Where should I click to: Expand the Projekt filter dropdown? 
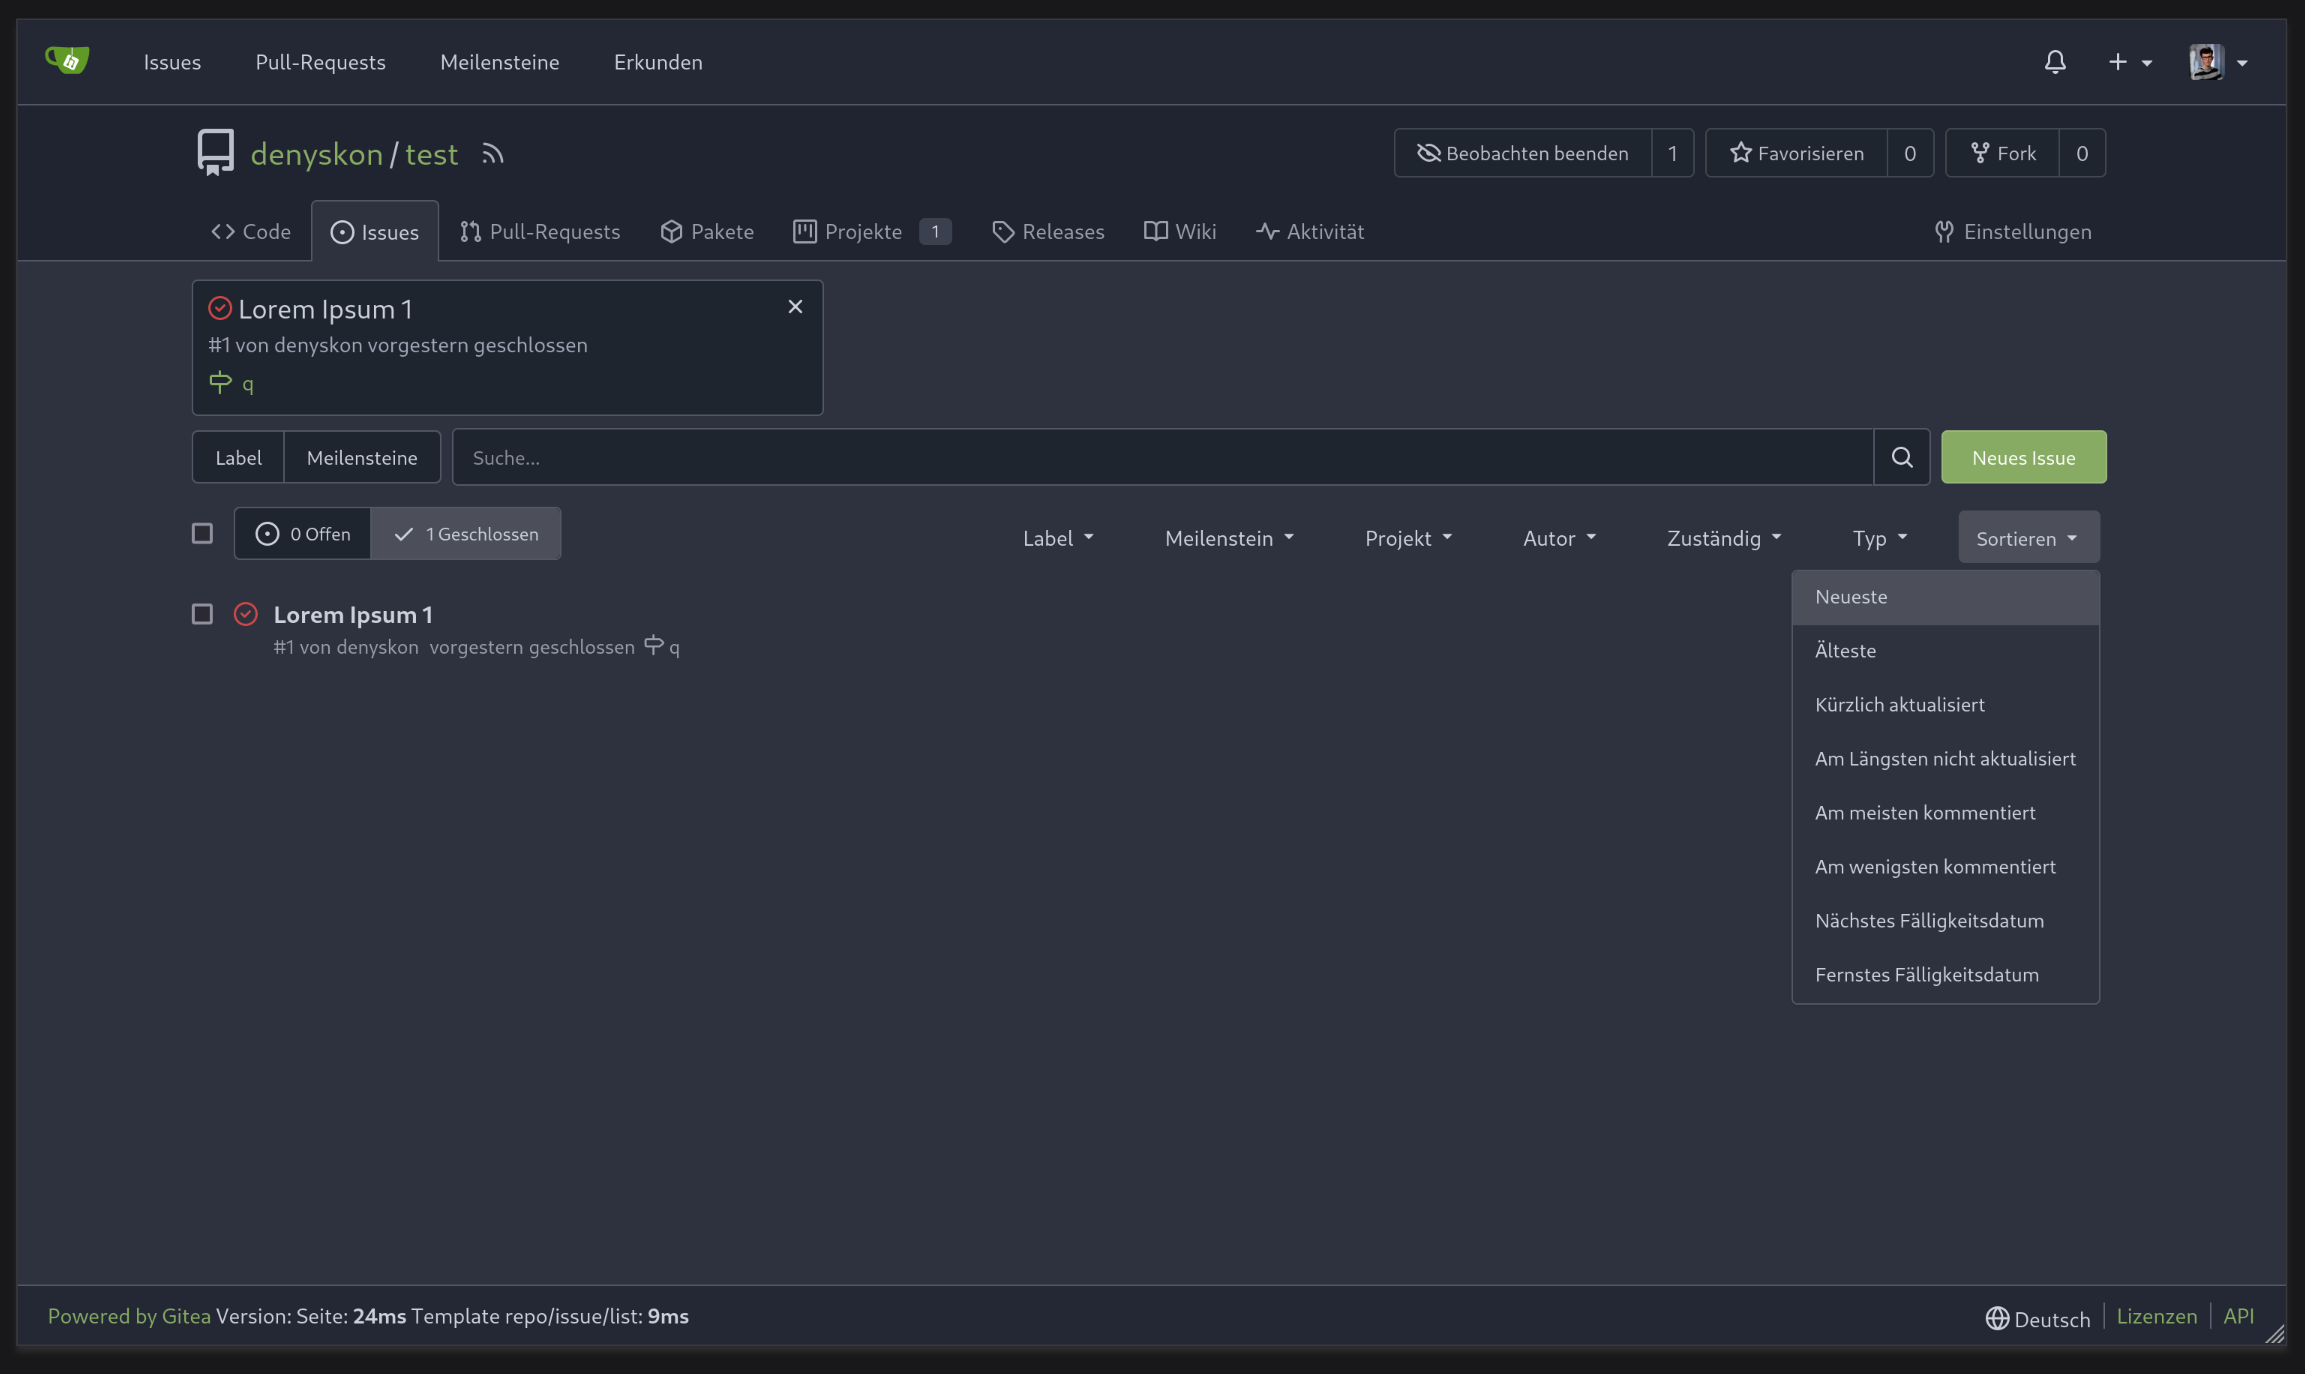pyautogui.click(x=1408, y=538)
